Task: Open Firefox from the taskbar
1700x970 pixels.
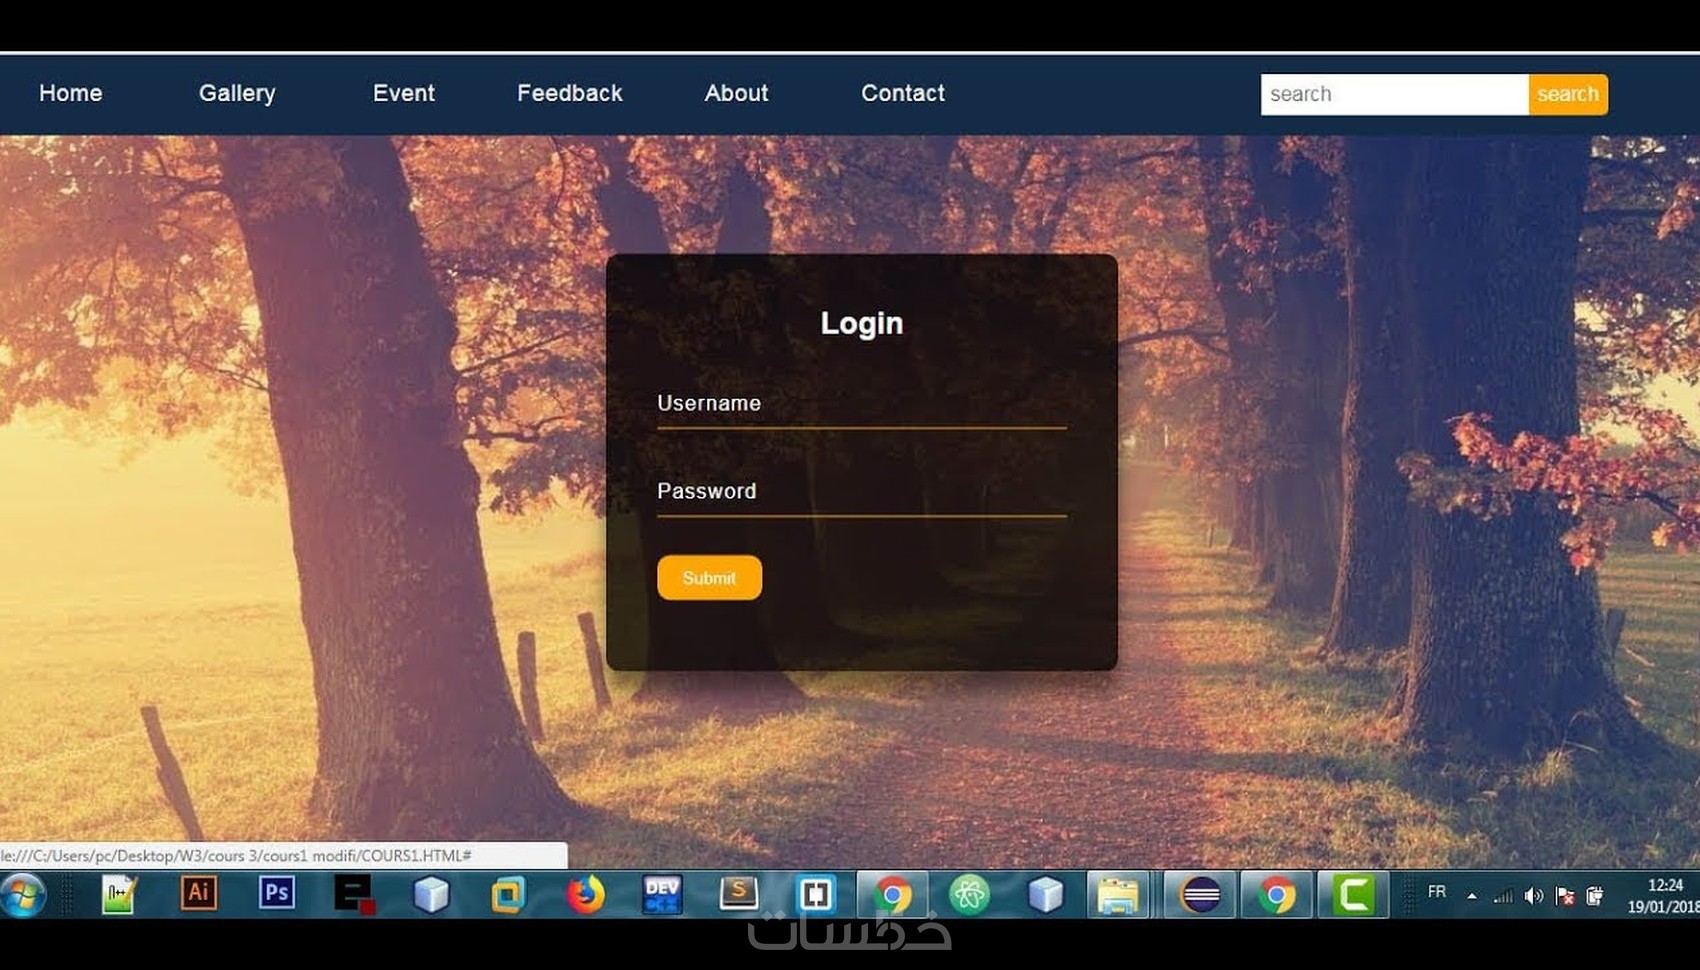Action: tap(586, 894)
